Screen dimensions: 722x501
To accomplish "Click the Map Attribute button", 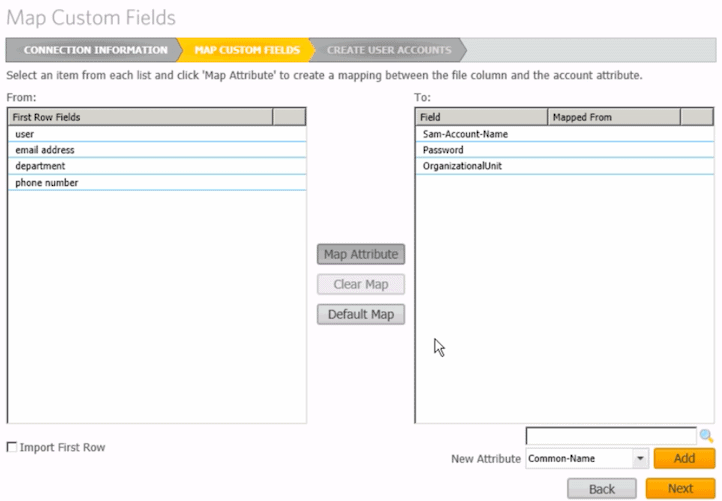I will tap(361, 254).
